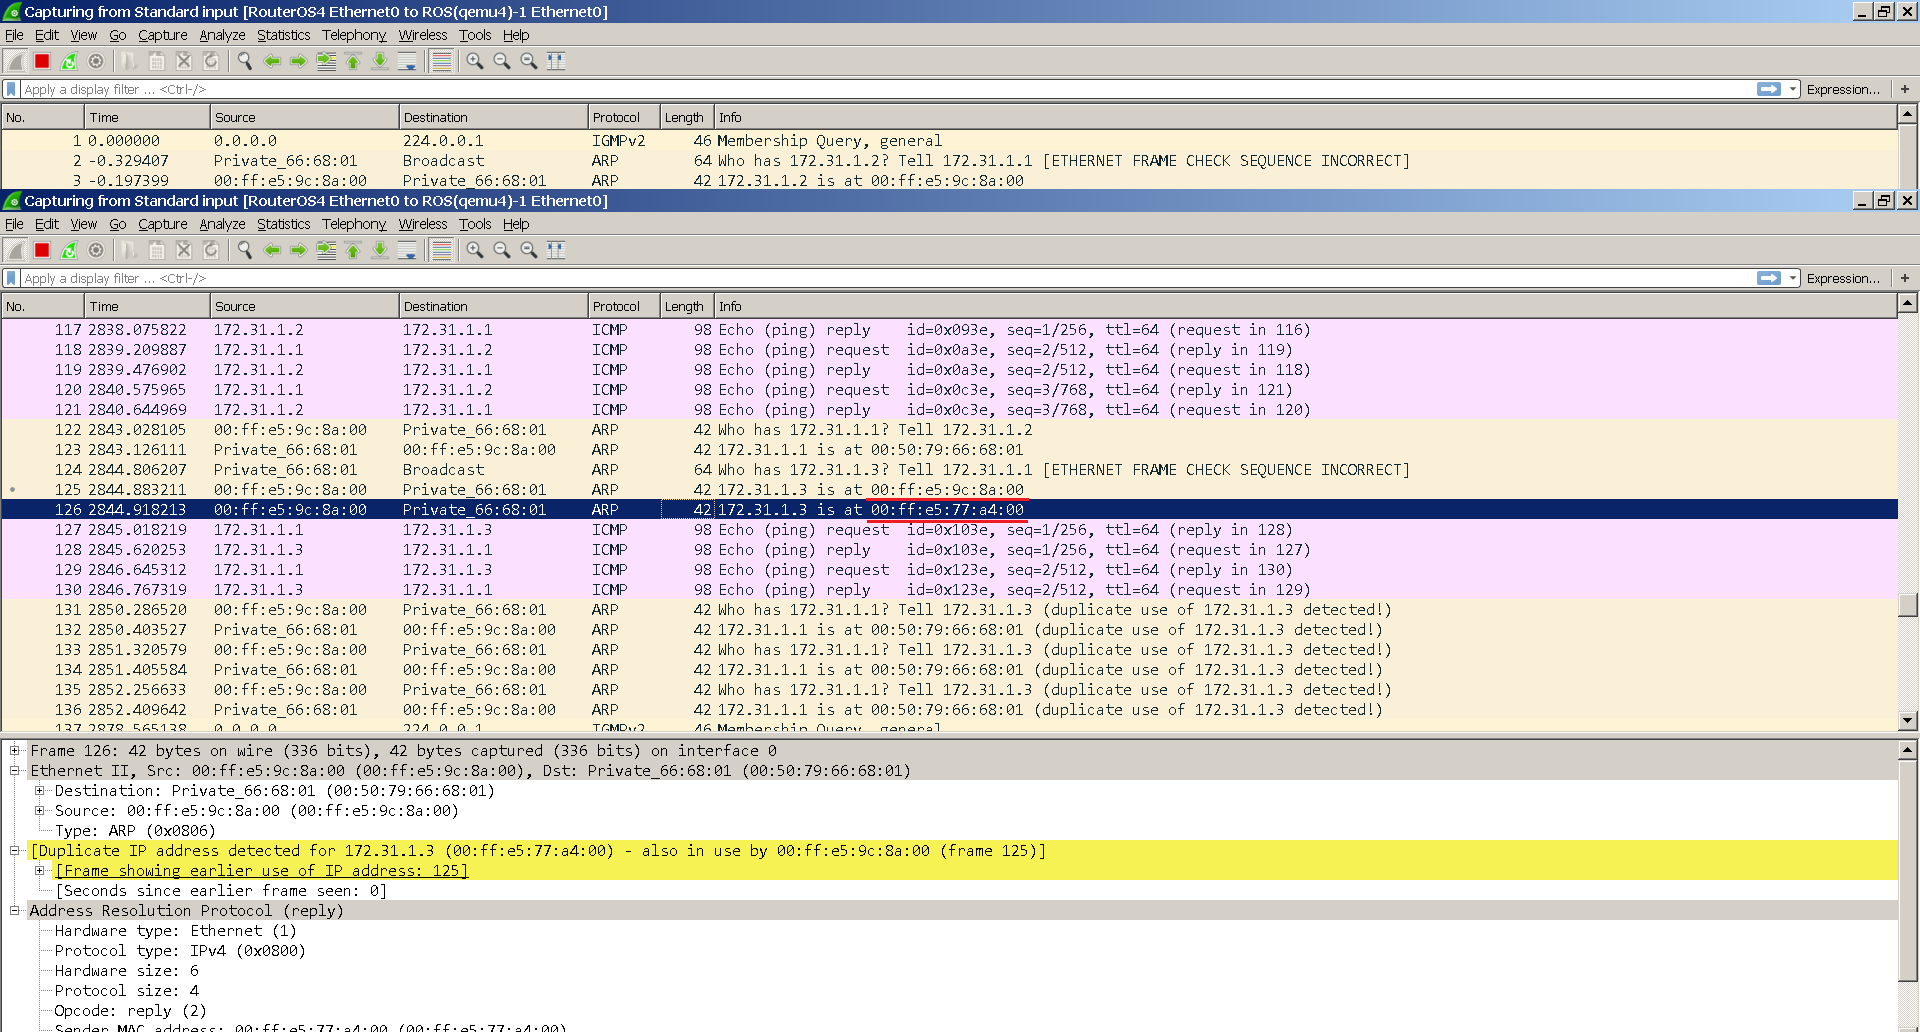Zoom out packet text in front window
Screen dimensions: 1920x1032
pos(502,250)
